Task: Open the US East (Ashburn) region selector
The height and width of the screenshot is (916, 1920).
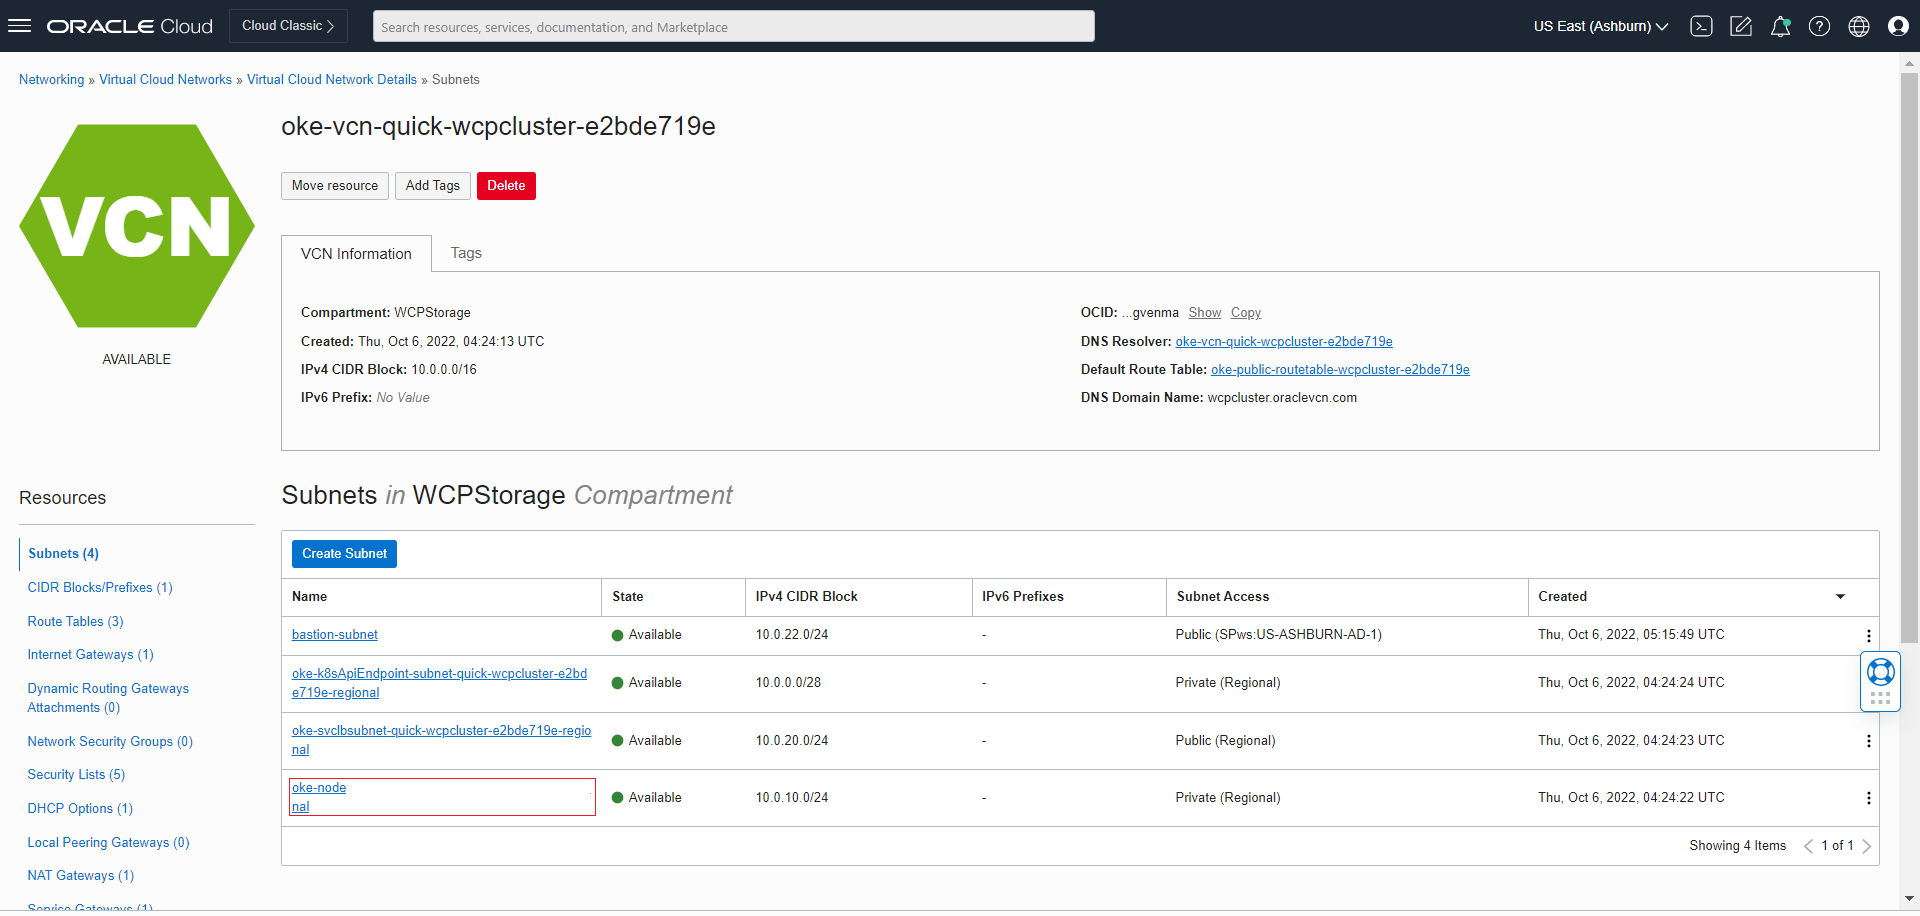Action: point(1601,26)
